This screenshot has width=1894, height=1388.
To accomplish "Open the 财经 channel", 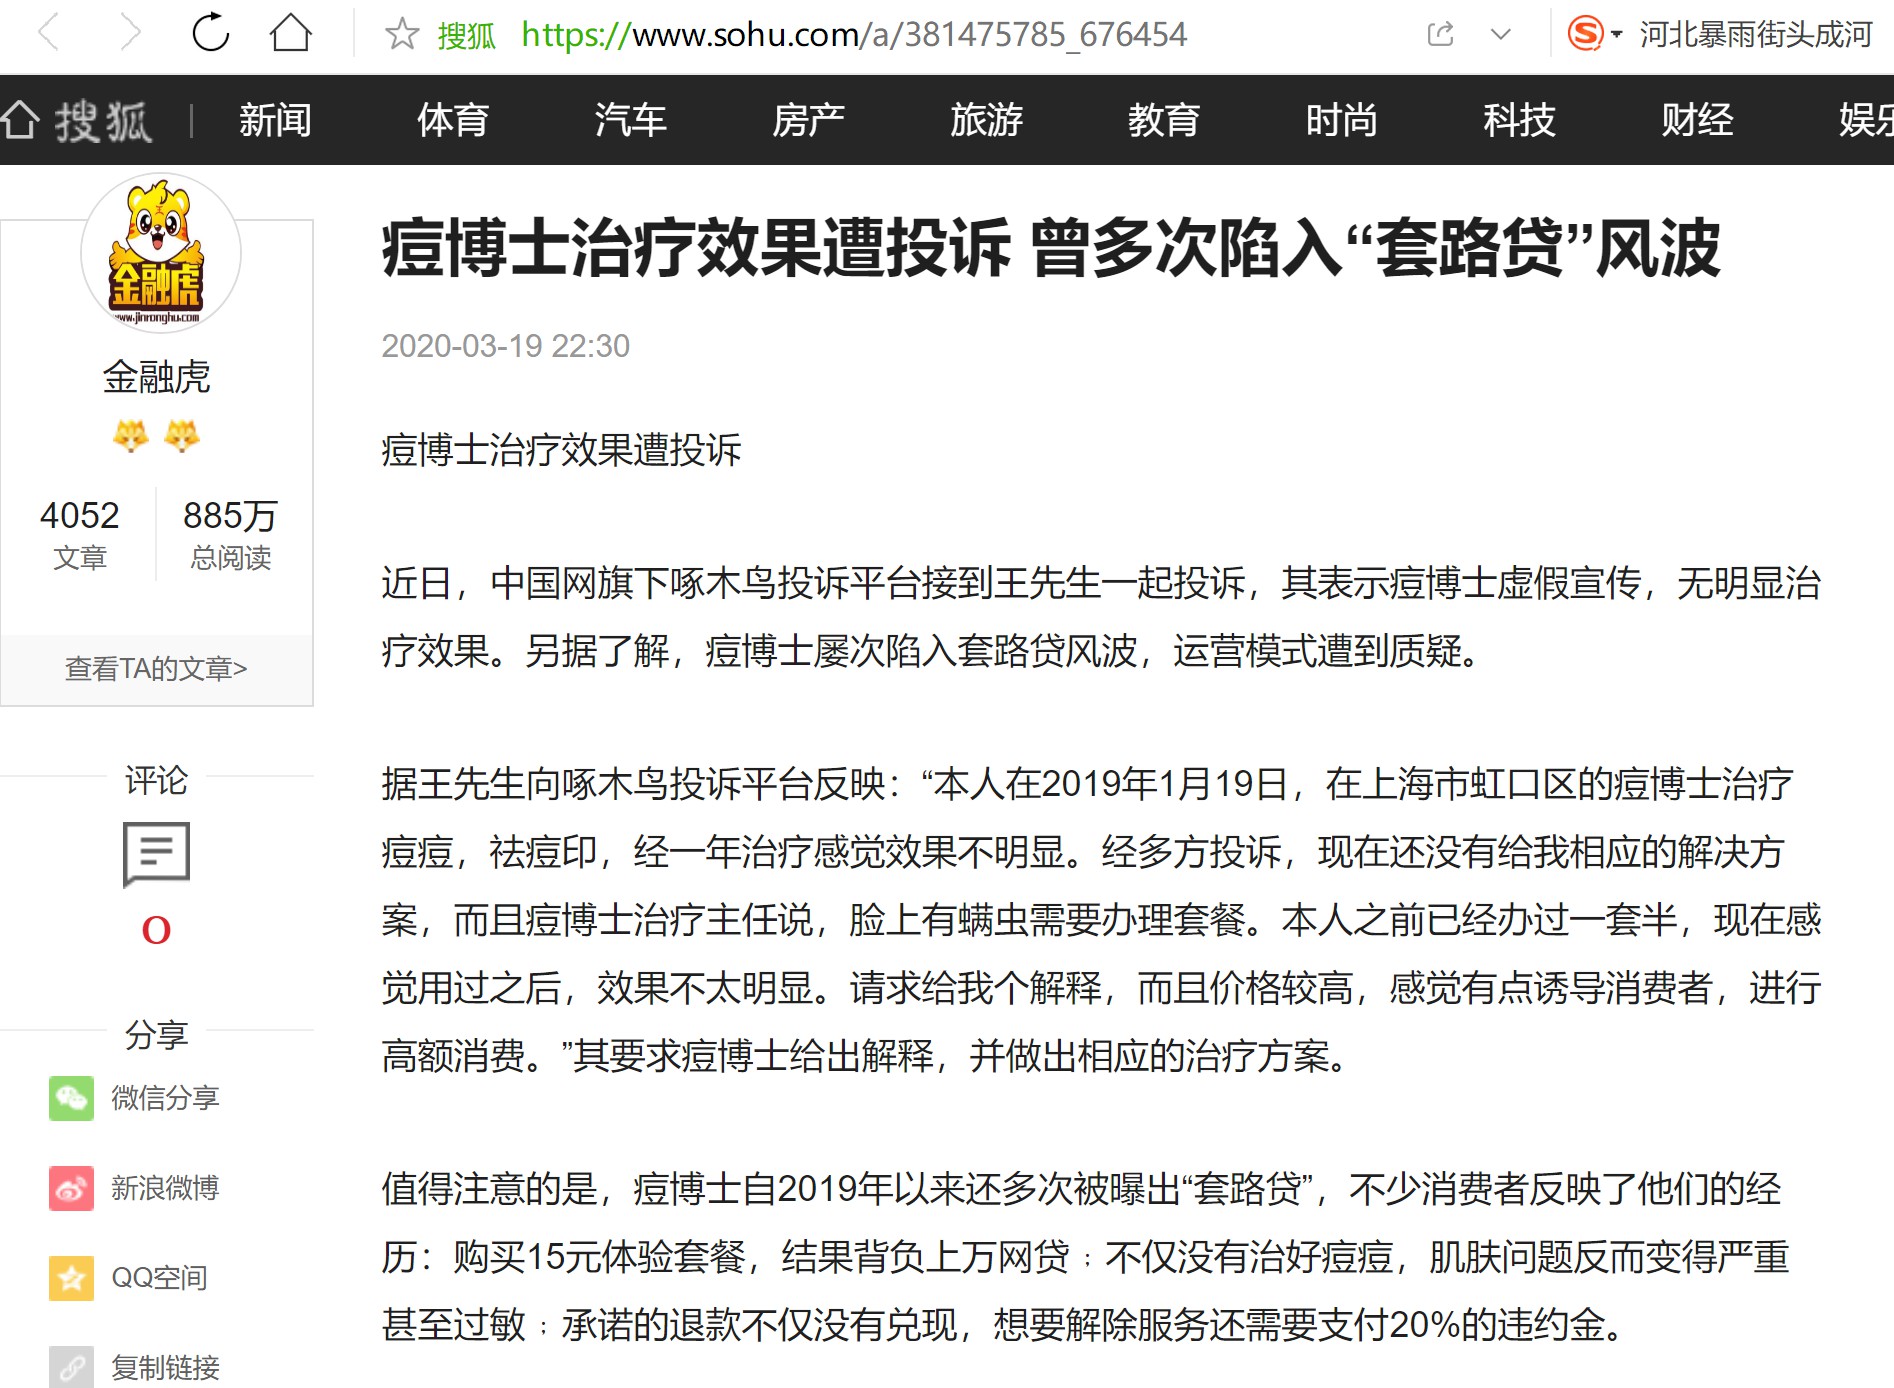I will [x=1697, y=120].
